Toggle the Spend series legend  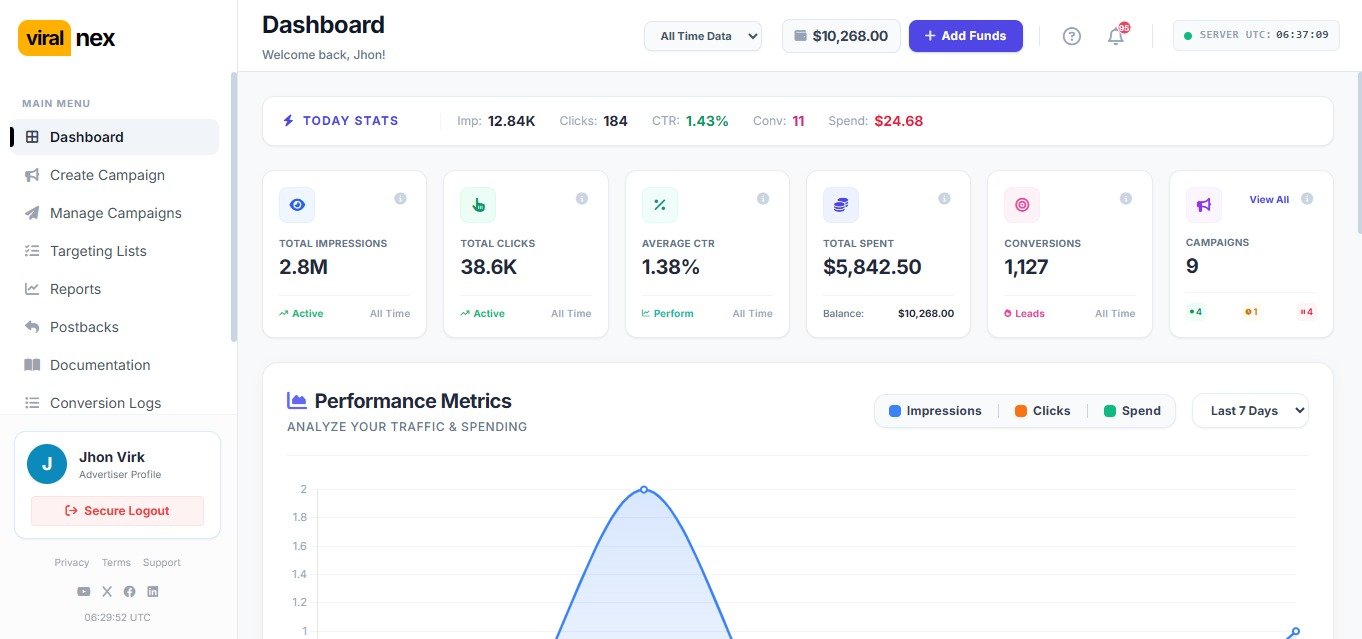click(1132, 411)
